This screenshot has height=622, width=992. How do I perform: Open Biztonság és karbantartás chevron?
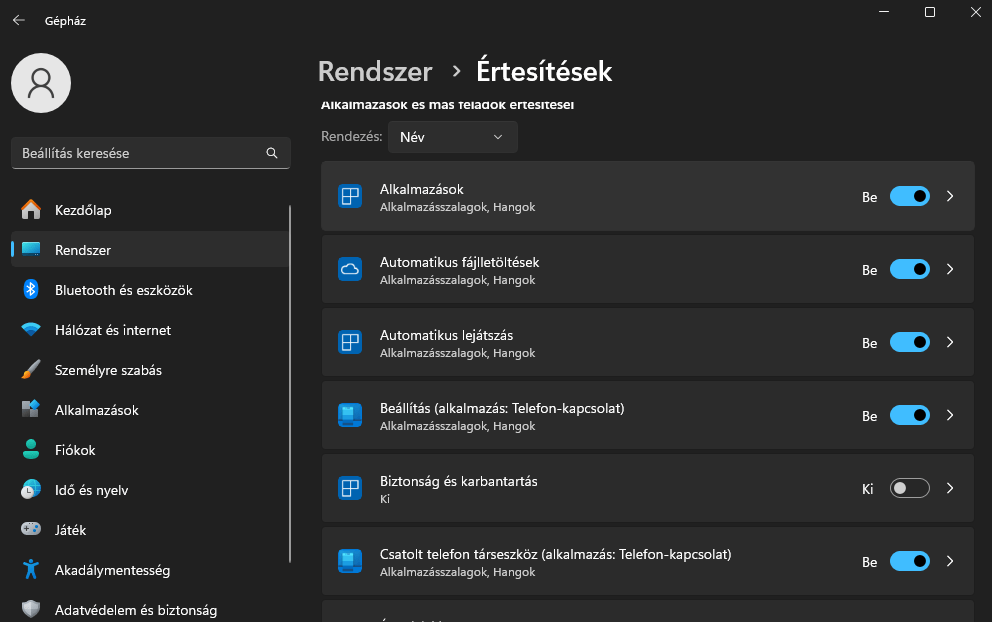pyautogui.click(x=950, y=488)
